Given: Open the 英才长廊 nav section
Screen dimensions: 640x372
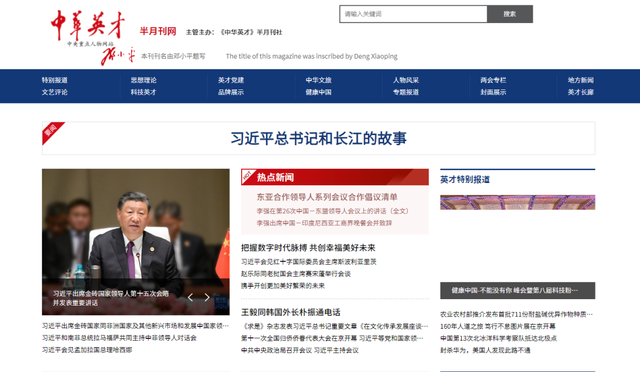Looking at the screenshot, I should [x=581, y=92].
